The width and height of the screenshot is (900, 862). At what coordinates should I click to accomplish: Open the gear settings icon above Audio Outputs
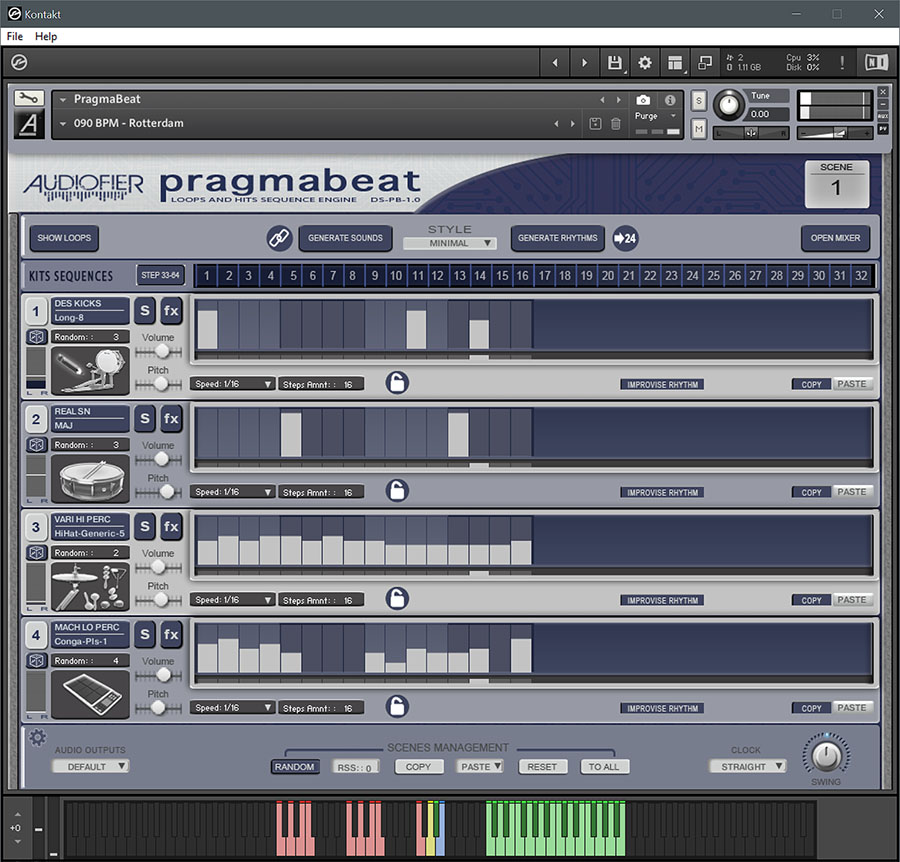point(37,737)
